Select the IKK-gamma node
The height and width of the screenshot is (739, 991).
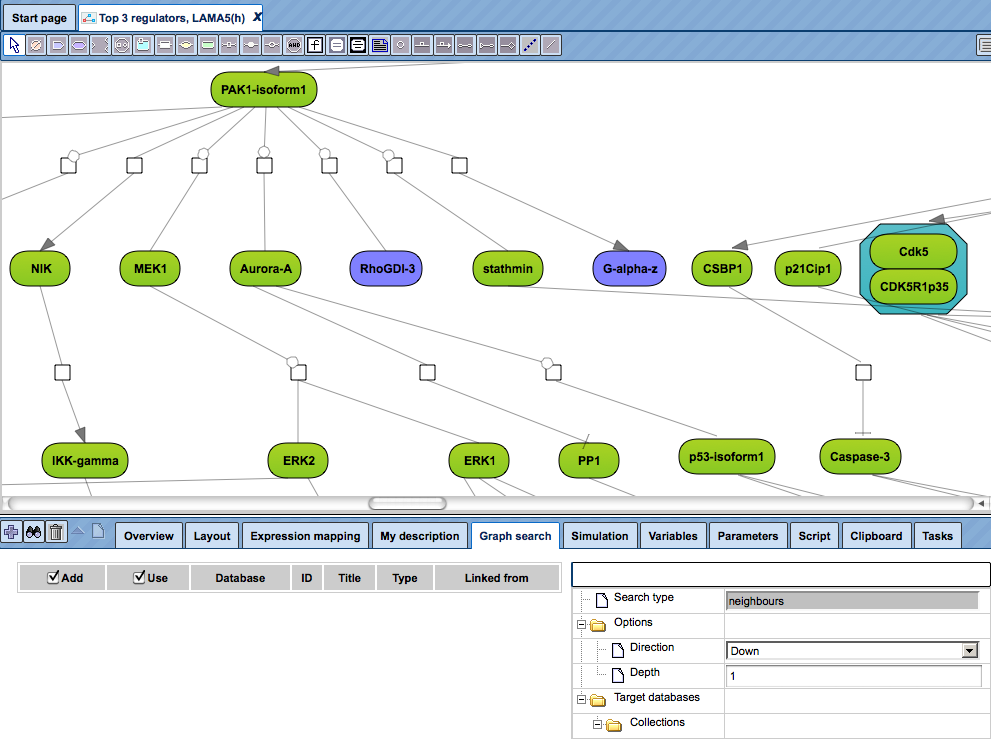tap(85, 460)
